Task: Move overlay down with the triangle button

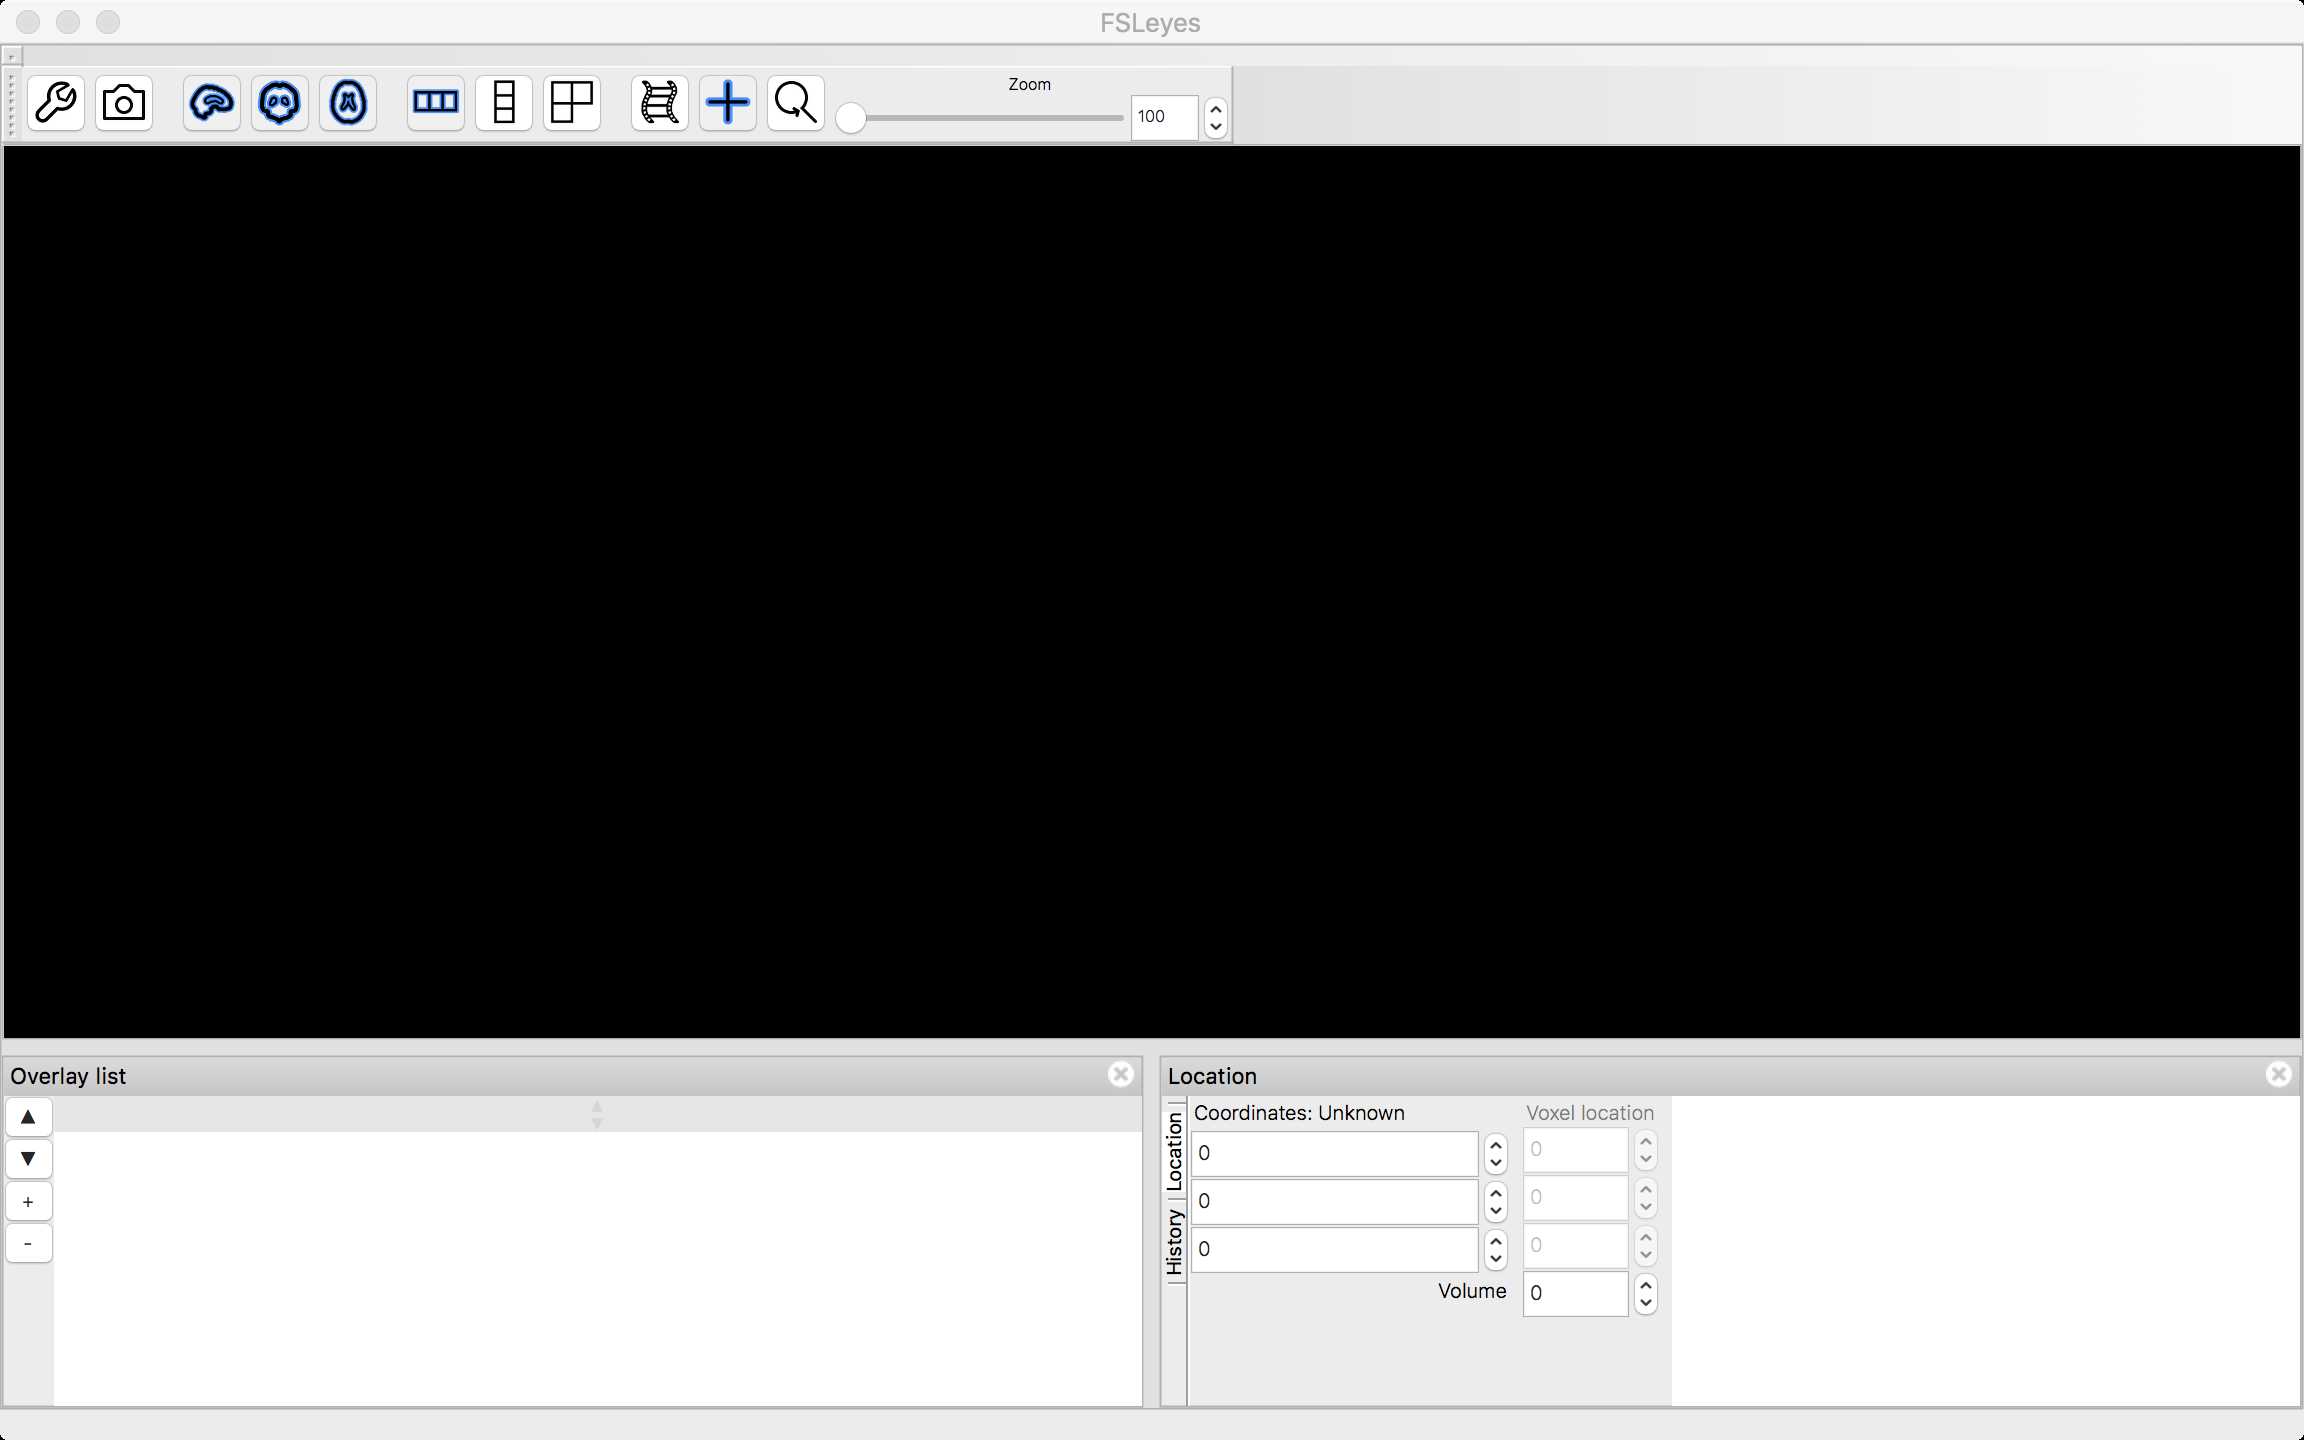Action: (29, 1159)
